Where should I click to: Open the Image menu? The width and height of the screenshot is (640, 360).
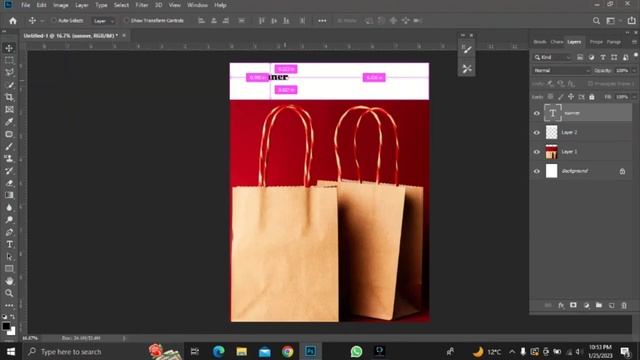(x=60, y=5)
